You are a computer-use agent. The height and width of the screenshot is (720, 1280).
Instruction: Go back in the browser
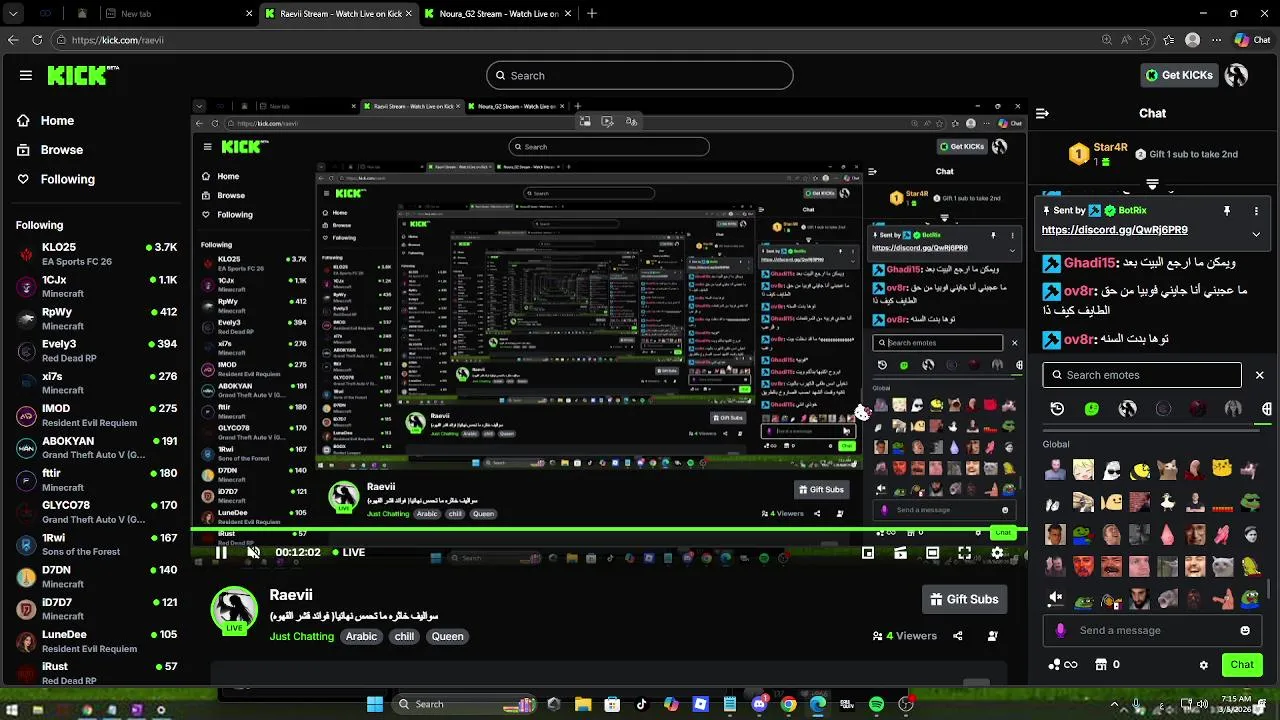point(13,40)
